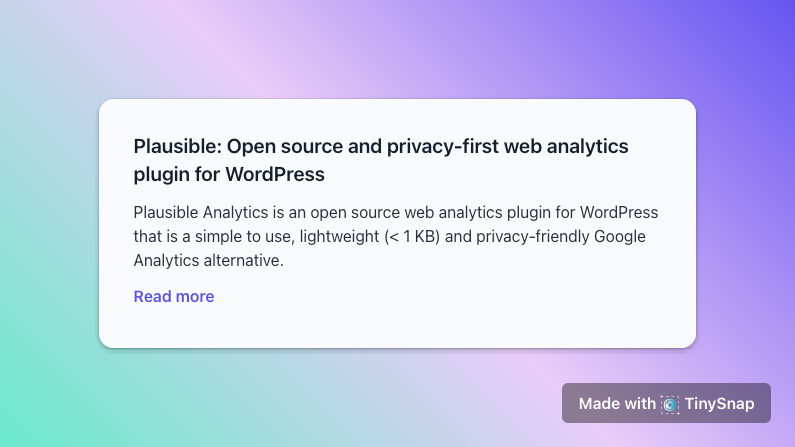The width and height of the screenshot is (795, 447).
Task: Click the TinySnap logo icon in badge
Action: click(670, 404)
